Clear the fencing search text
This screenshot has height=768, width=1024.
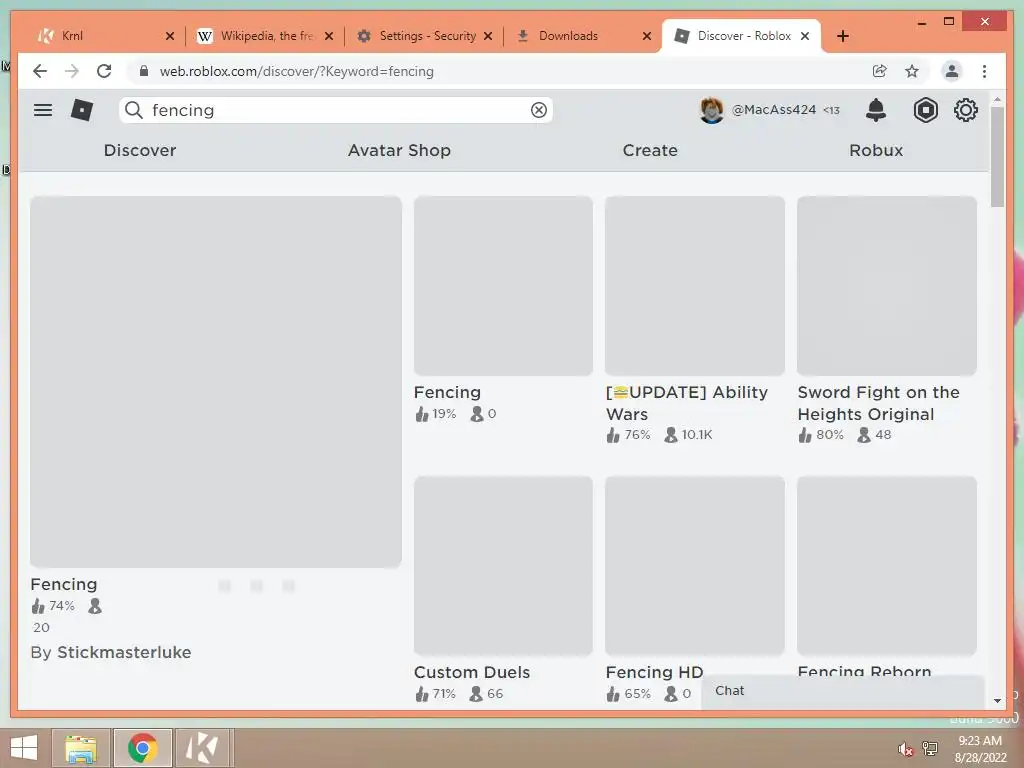(539, 110)
